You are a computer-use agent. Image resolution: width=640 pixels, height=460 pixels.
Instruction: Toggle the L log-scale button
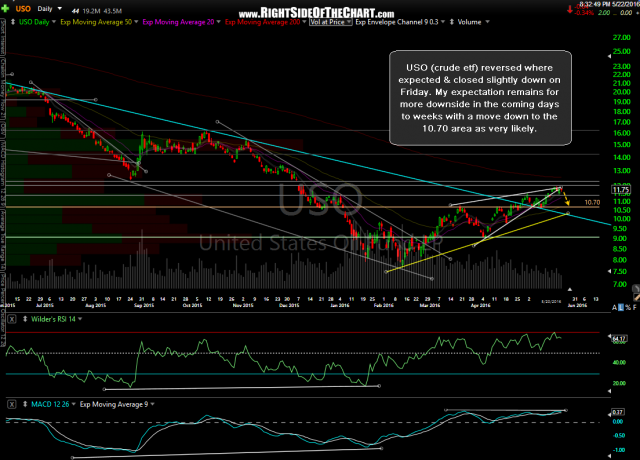pyautogui.click(x=621, y=307)
